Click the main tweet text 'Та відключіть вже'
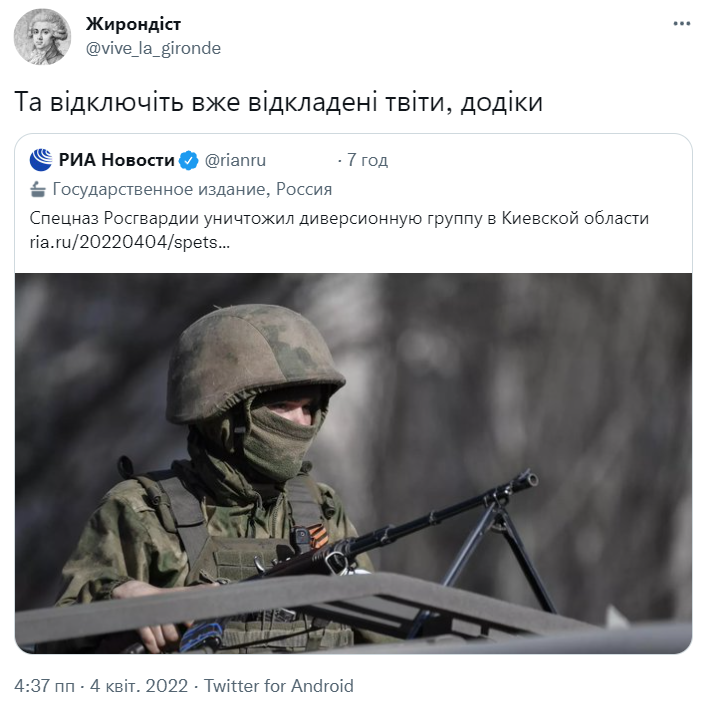Screen dimensions: 702x716 point(127,101)
